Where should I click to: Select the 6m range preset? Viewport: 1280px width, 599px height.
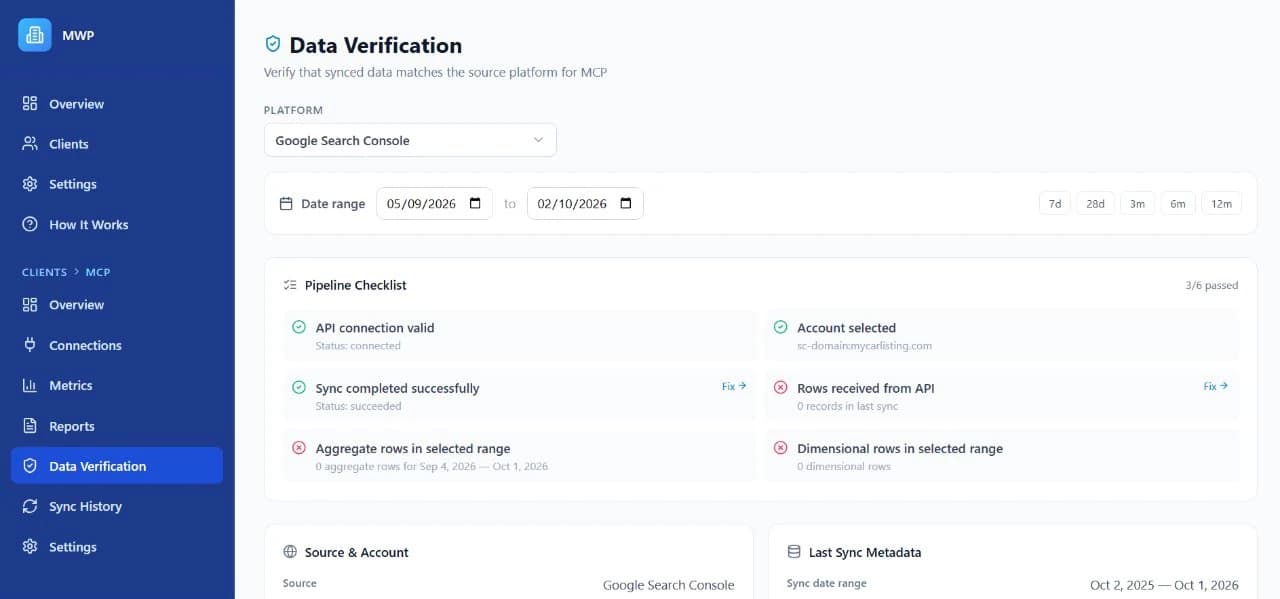pyautogui.click(x=1178, y=203)
